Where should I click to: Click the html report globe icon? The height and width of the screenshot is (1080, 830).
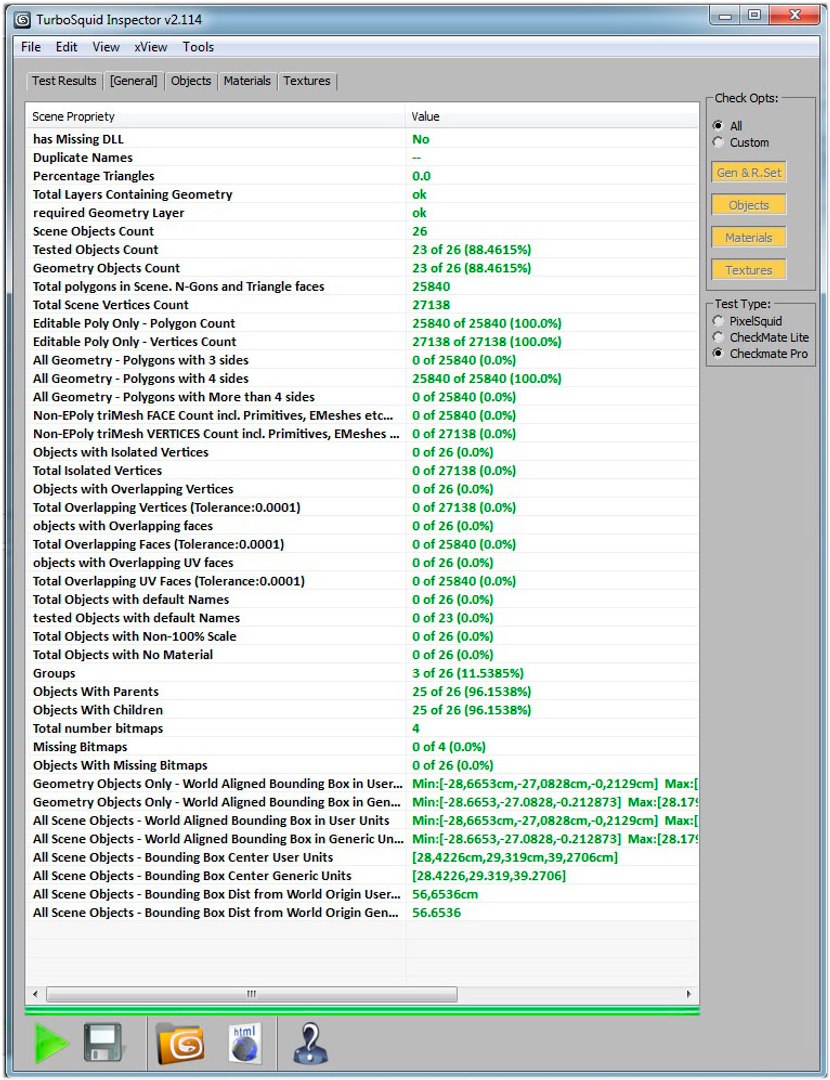245,1043
